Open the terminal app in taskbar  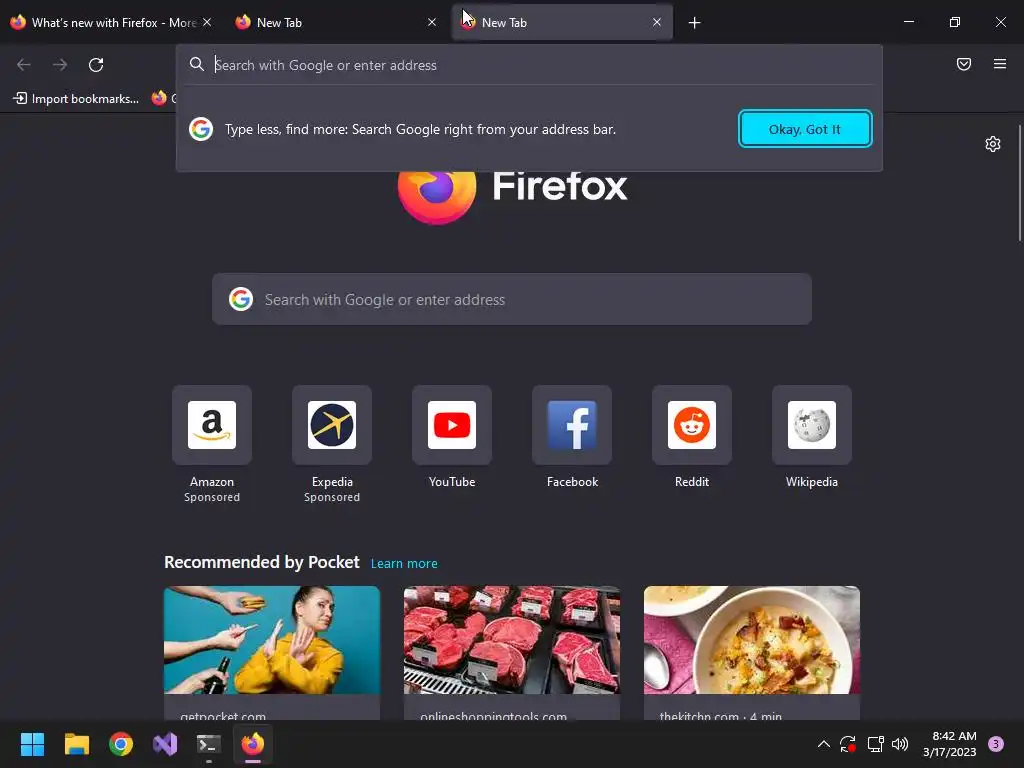coord(209,744)
